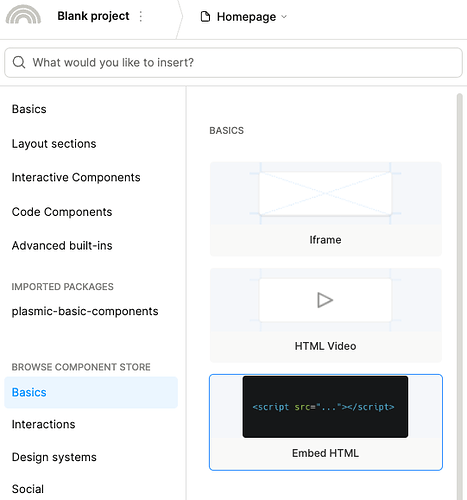Viewport: 467px width, 500px height.
Task: Select highlighted Basics in component store
Action: [91, 392]
